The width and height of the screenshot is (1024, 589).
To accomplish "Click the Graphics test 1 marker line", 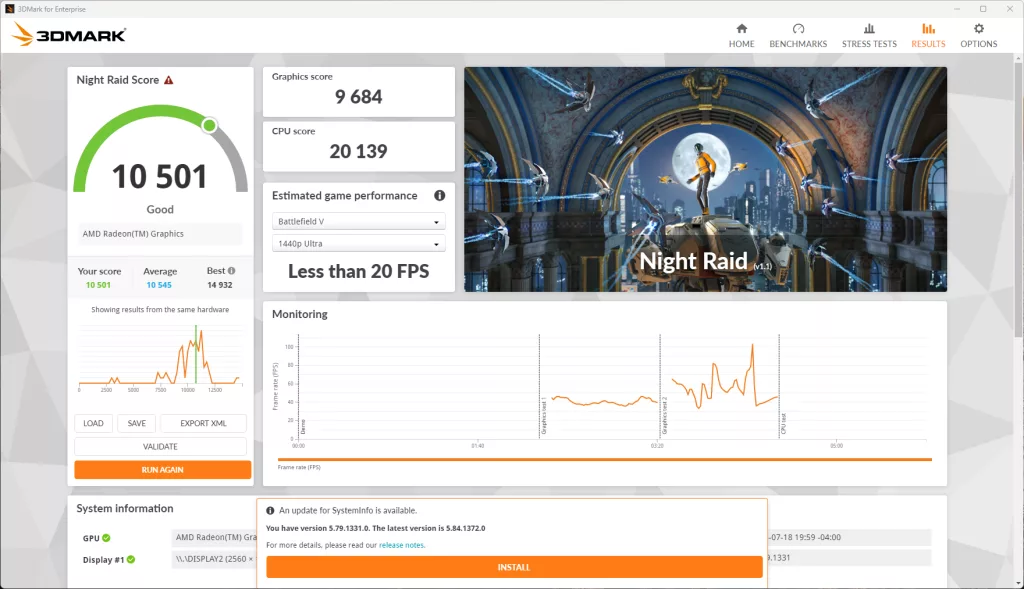I will click(x=539, y=386).
